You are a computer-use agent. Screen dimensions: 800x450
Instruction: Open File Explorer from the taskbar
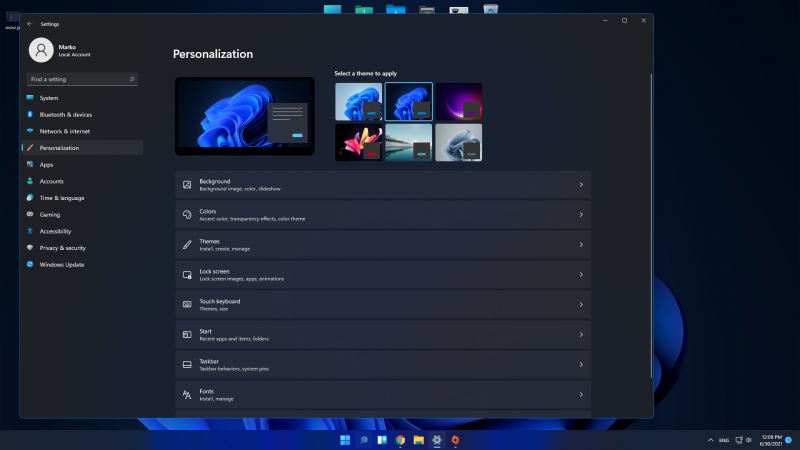pyautogui.click(x=419, y=440)
